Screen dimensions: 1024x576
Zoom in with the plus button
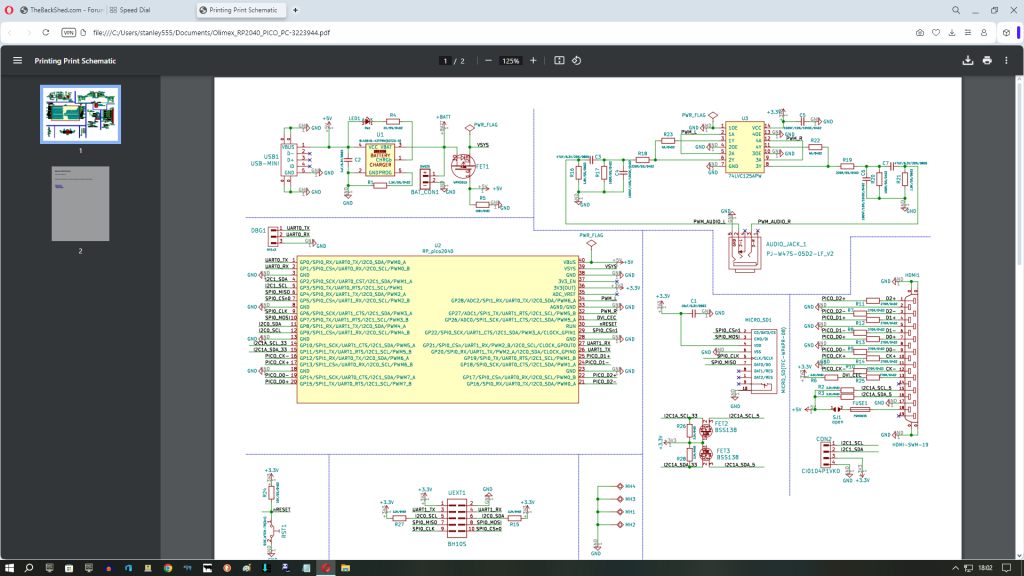[x=533, y=61]
